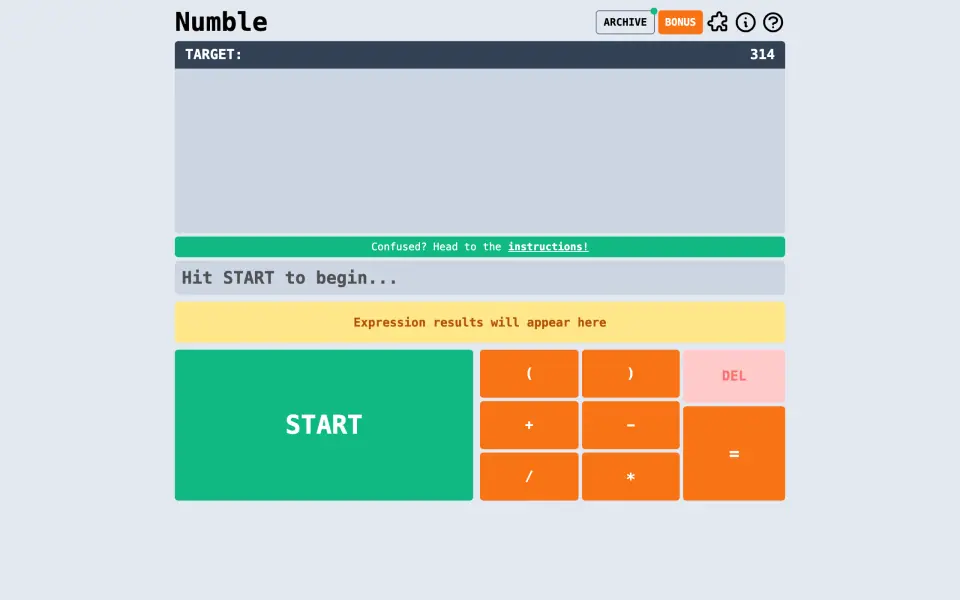The image size is (960, 600).
Task: Click the minus operator key
Action: [631, 425]
